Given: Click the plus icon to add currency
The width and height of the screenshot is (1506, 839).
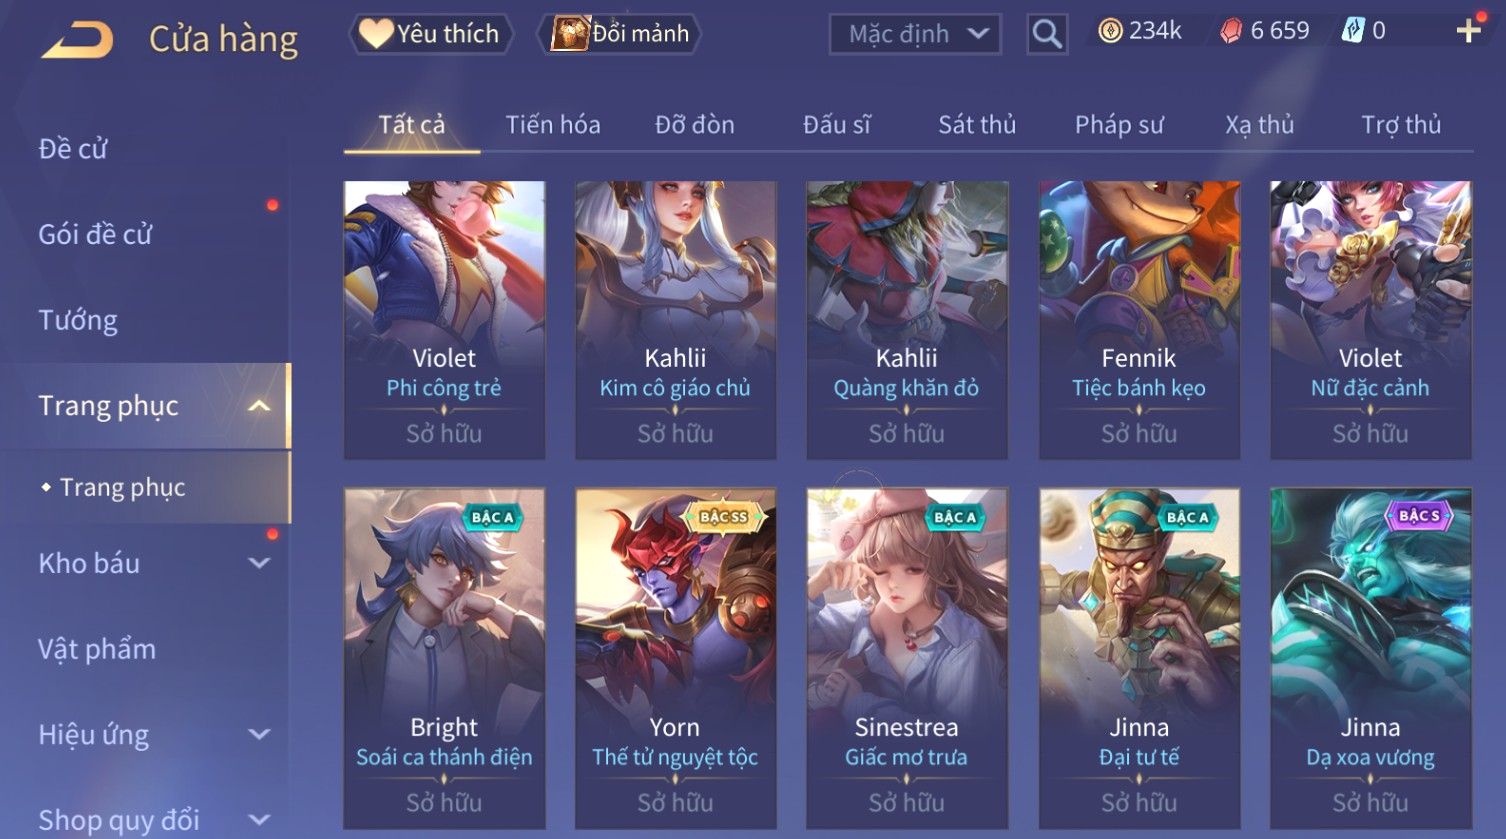Looking at the screenshot, I should point(1468,31).
